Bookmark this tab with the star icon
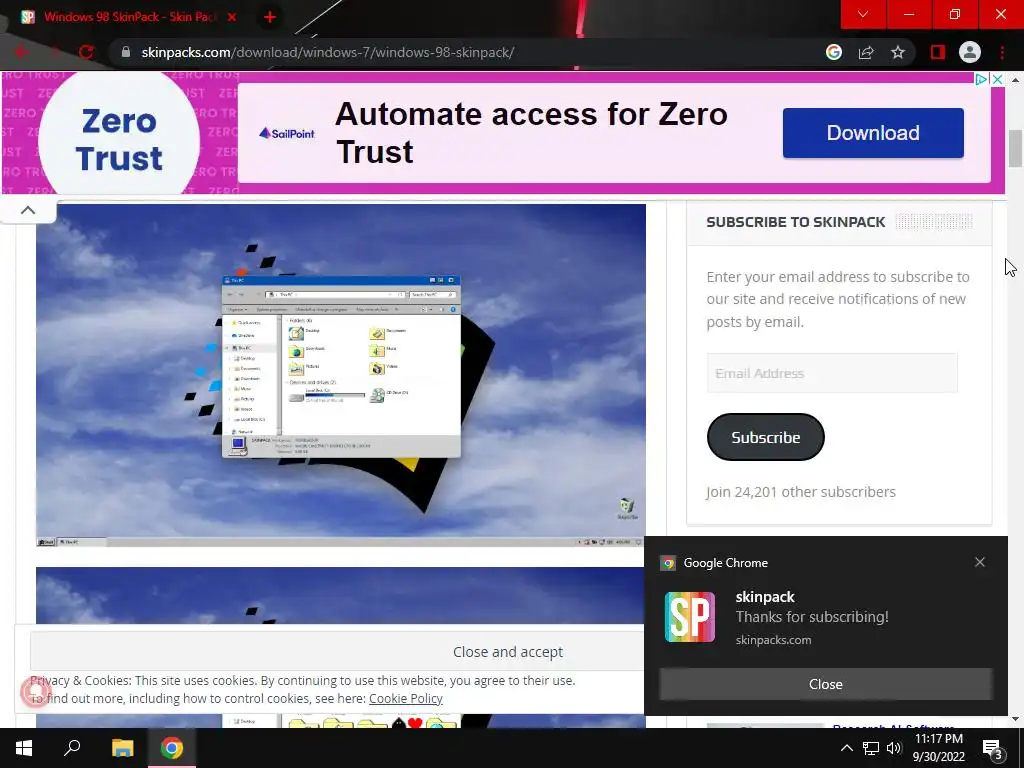Image resolution: width=1024 pixels, height=768 pixels. (x=898, y=52)
